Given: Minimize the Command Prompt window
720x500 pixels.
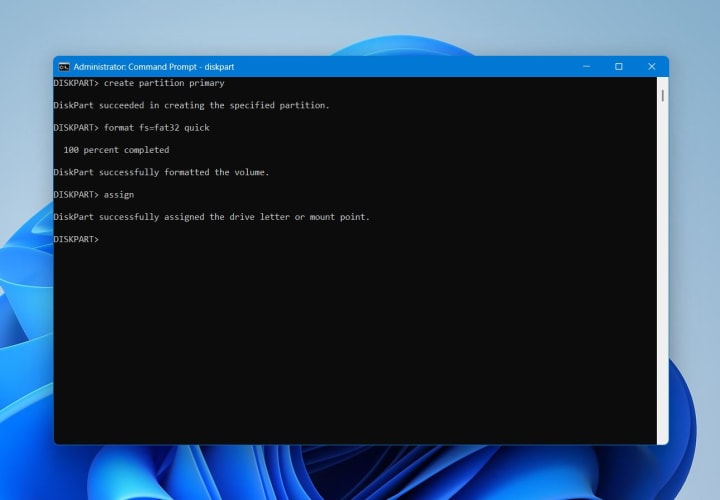Looking at the screenshot, I should (586, 67).
